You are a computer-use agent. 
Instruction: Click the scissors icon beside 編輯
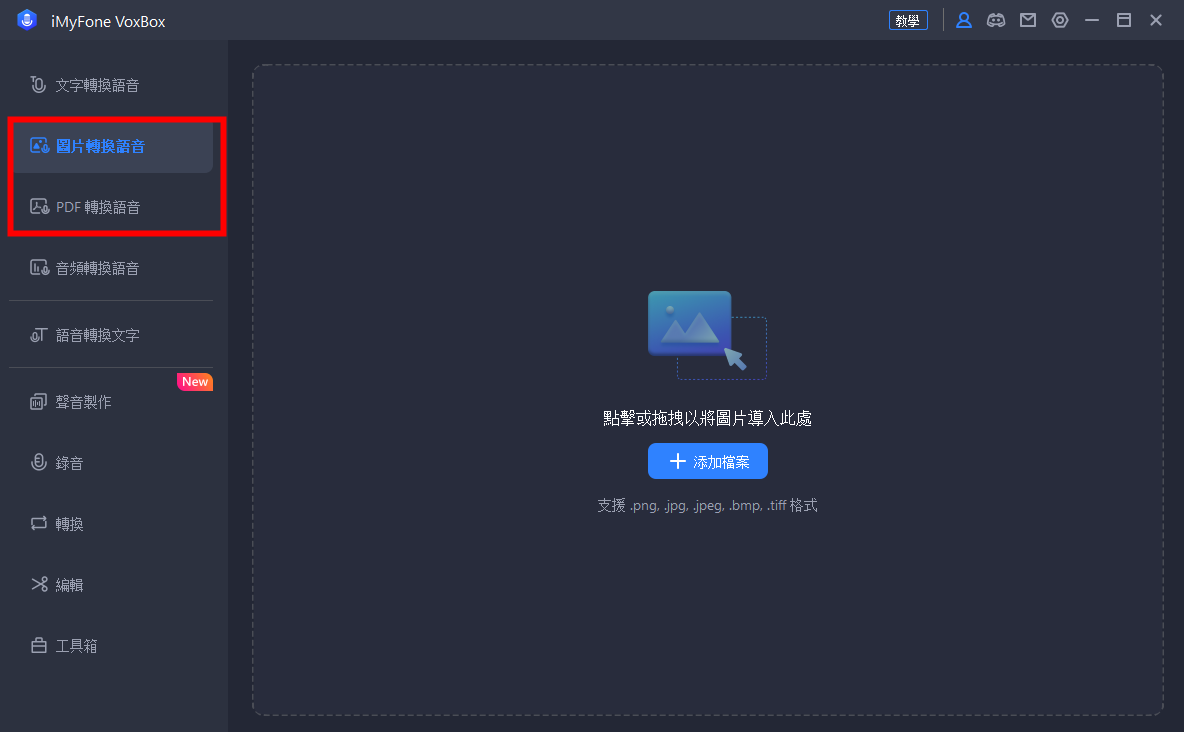(x=39, y=584)
